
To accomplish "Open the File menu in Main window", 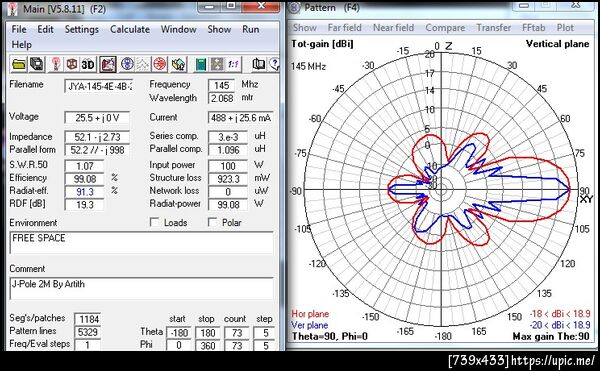I will pos(19,29).
